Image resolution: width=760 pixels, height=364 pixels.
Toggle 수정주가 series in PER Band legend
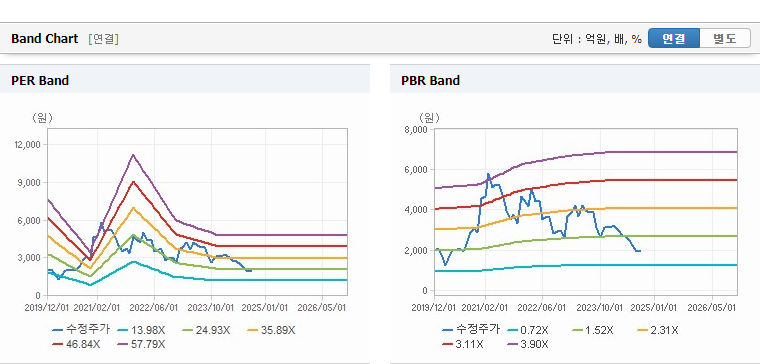point(81,330)
